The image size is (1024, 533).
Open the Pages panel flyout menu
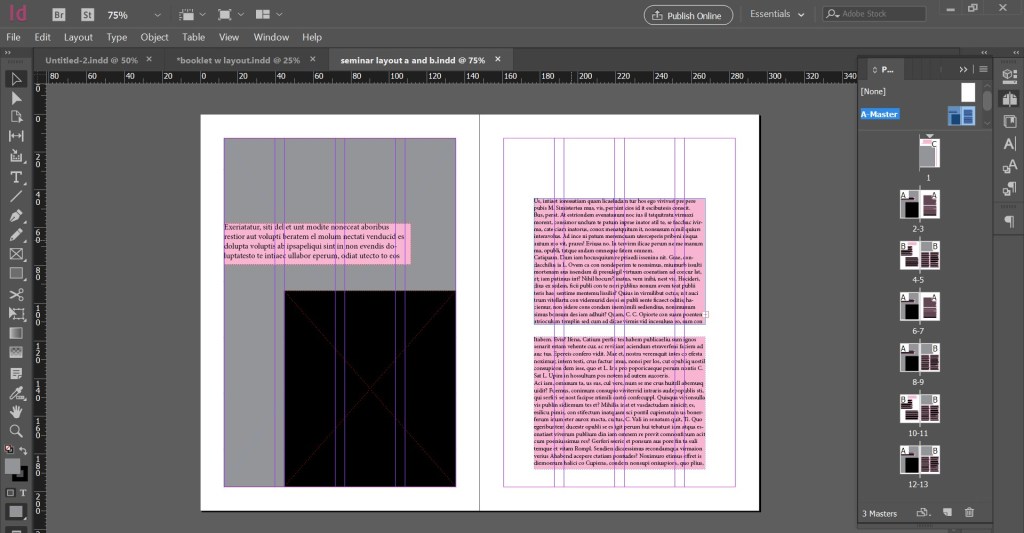(984, 69)
